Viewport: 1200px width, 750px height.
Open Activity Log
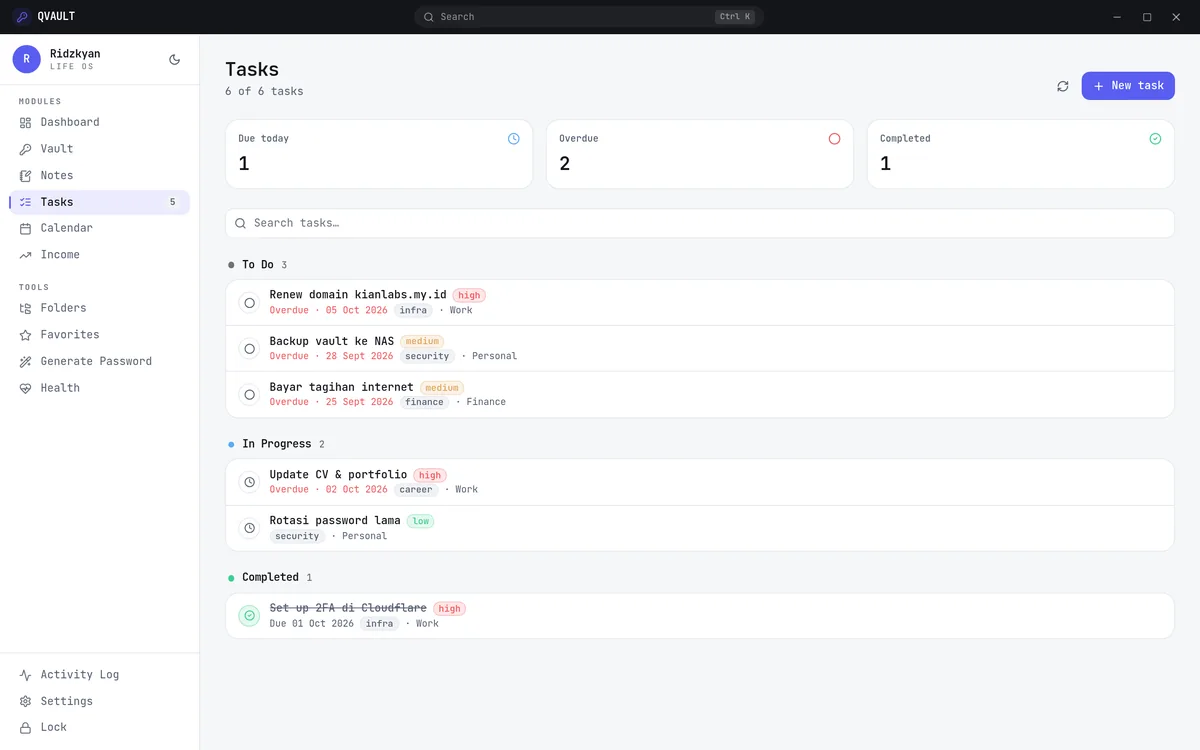point(100,675)
